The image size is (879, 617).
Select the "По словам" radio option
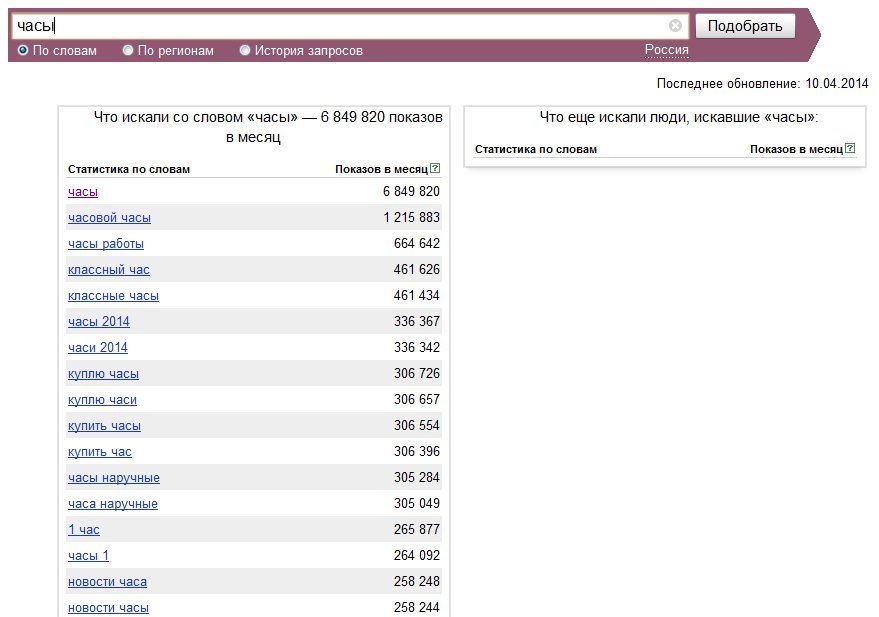pyautogui.click(x=23, y=50)
